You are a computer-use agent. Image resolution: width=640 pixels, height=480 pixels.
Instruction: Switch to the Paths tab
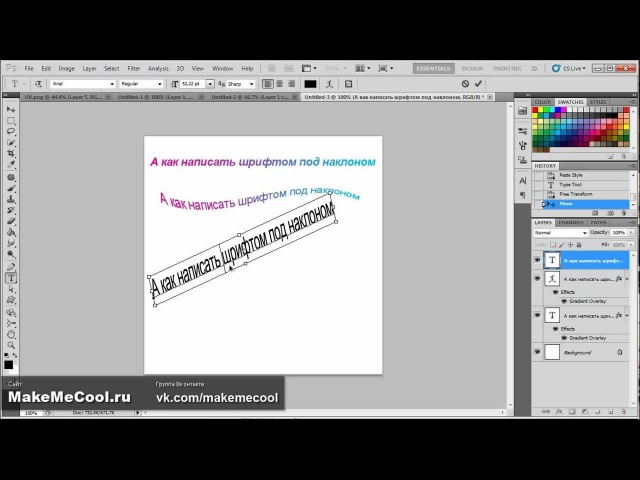tap(598, 222)
